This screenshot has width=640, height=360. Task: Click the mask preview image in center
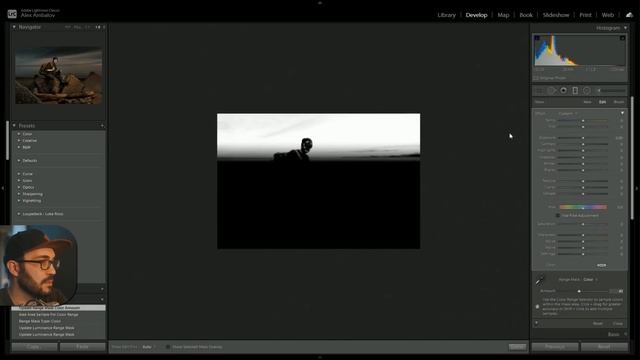(318, 181)
